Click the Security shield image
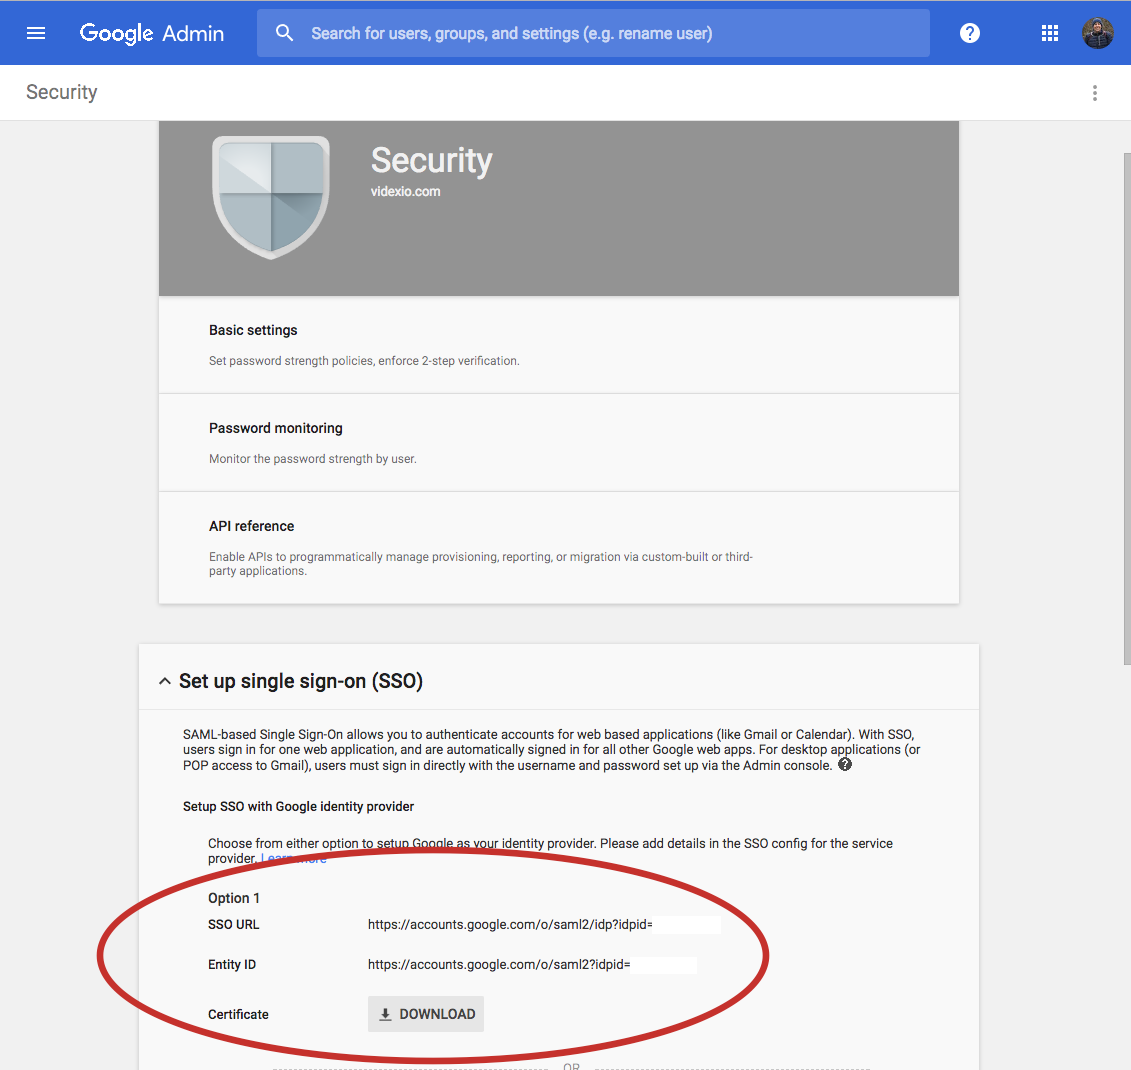This screenshot has height=1070, width=1131. pyautogui.click(x=271, y=198)
